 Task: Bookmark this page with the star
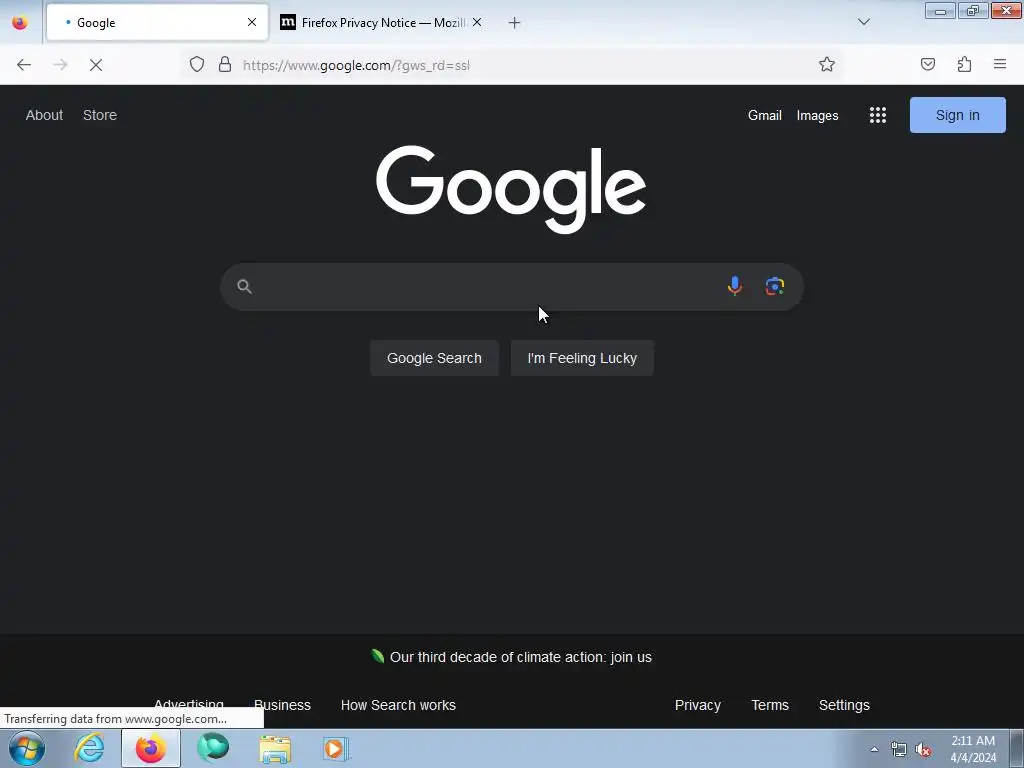[x=827, y=64]
